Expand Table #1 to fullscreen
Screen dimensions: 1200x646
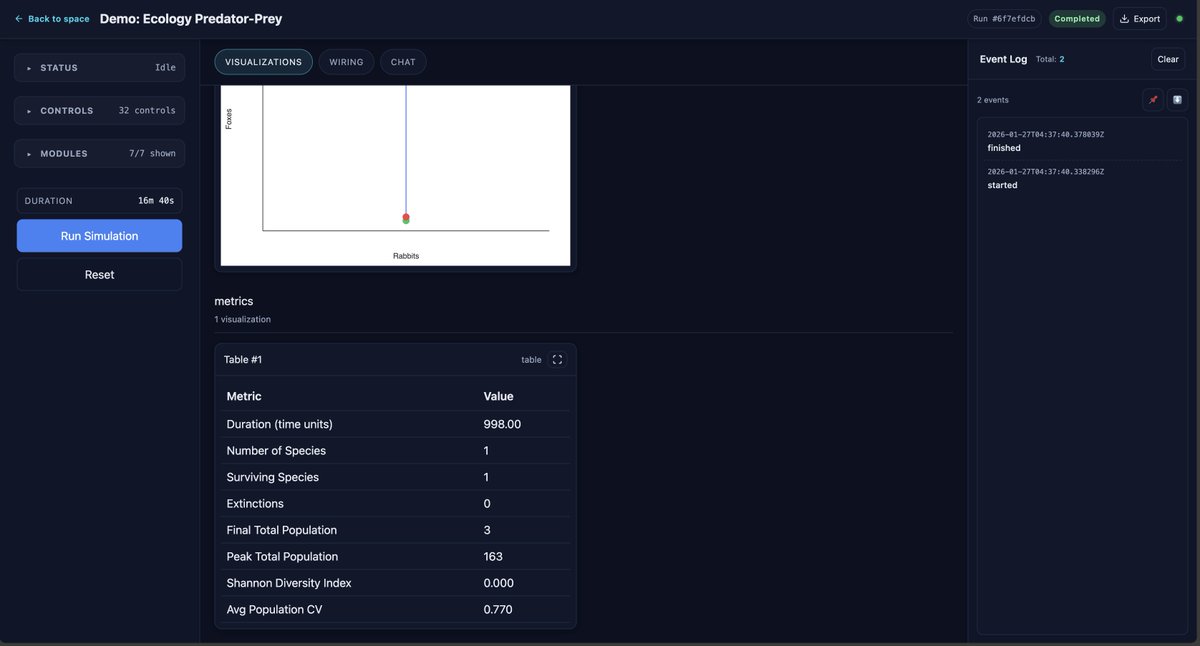(x=557, y=360)
